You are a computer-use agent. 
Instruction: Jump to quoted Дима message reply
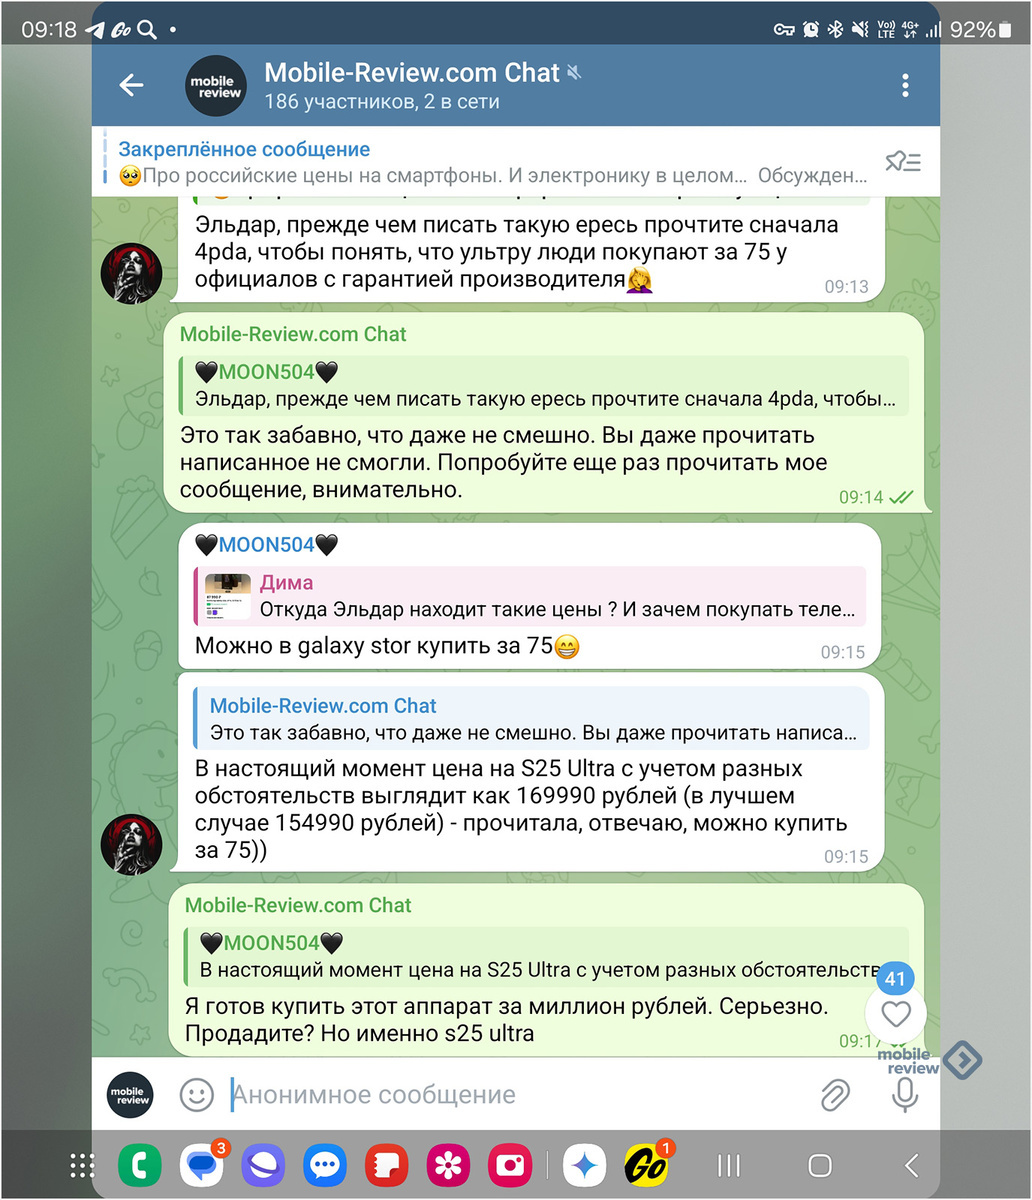pyautogui.click(x=530, y=596)
